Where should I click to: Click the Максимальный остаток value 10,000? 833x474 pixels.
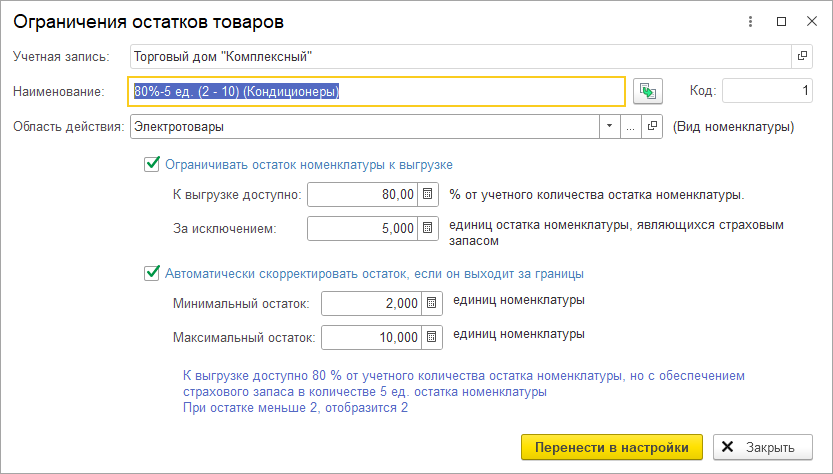[x=371, y=337]
